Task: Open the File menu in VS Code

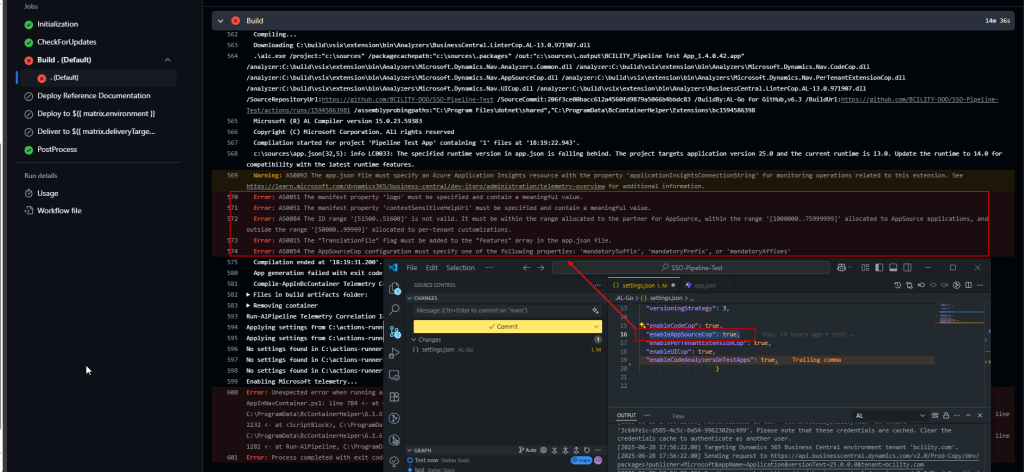Action: tap(411, 268)
